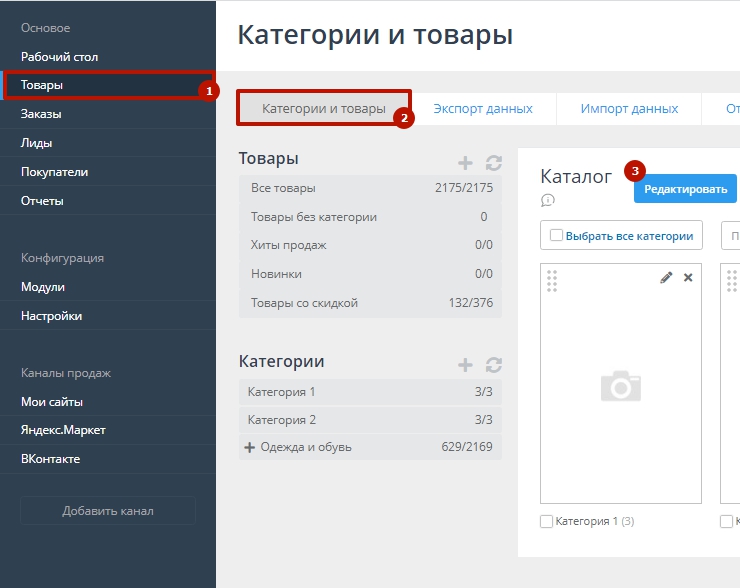
Task: Check the Выбрать все категории checkbox
Action: tap(556, 235)
